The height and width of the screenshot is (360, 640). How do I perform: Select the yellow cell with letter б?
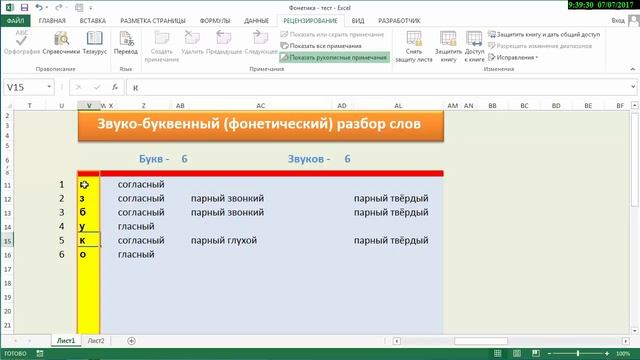click(88, 213)
